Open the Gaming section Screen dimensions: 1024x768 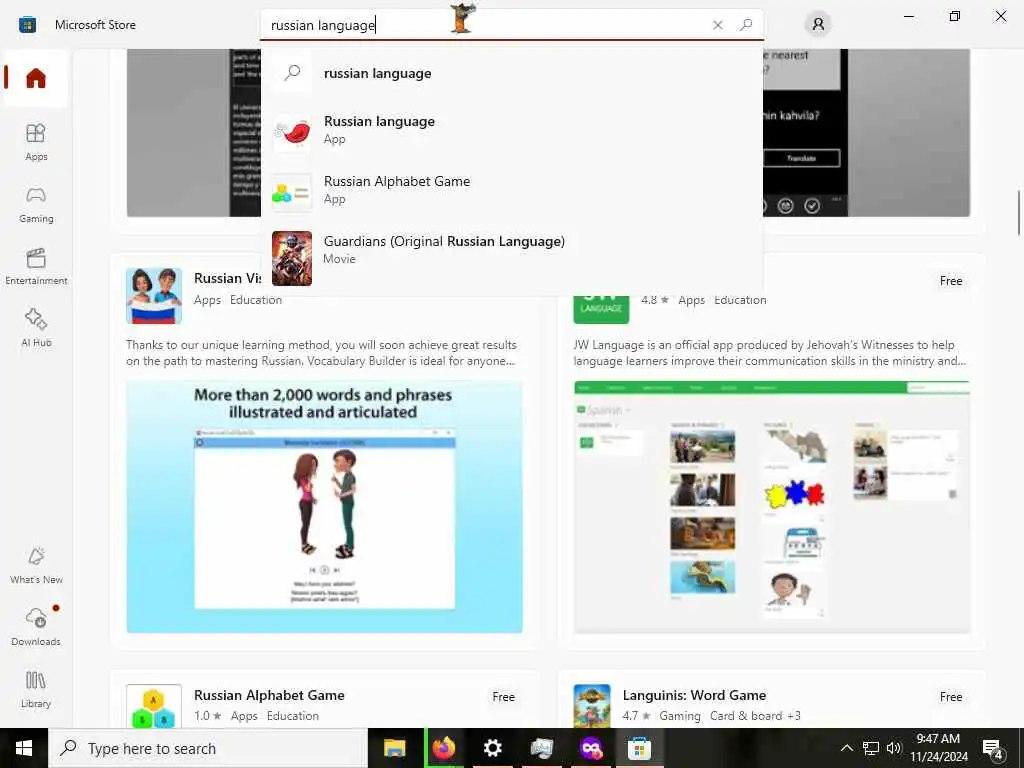[x=36, y=204]
